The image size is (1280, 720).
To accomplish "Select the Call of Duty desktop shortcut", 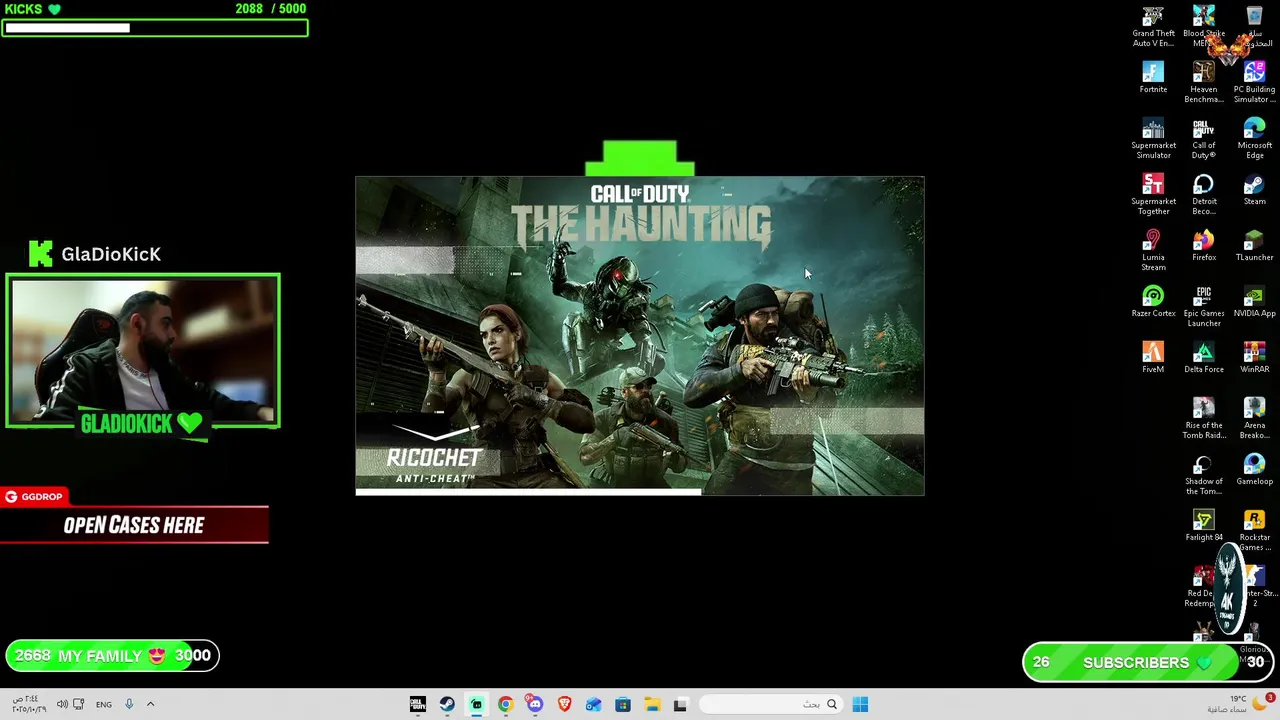I will pyautogui.click(x=1203, y=139).
